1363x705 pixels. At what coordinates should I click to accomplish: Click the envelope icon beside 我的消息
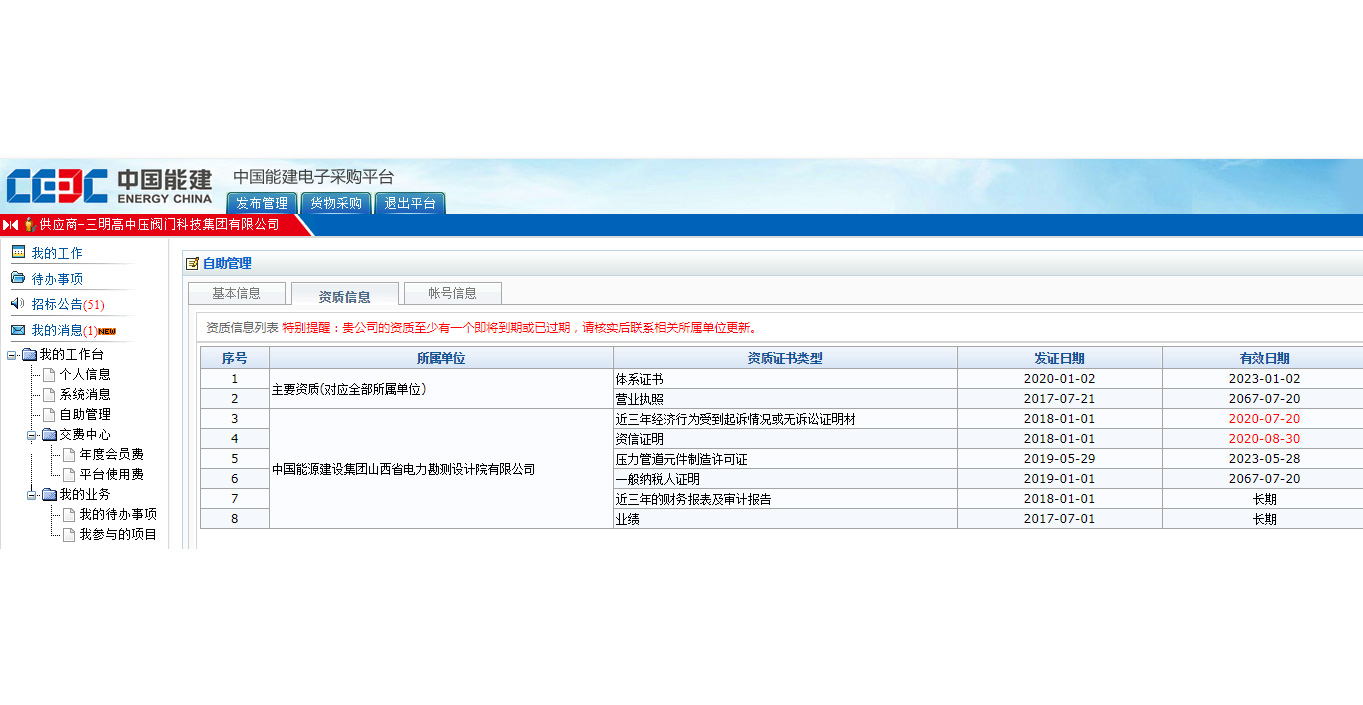click(18, 329)
